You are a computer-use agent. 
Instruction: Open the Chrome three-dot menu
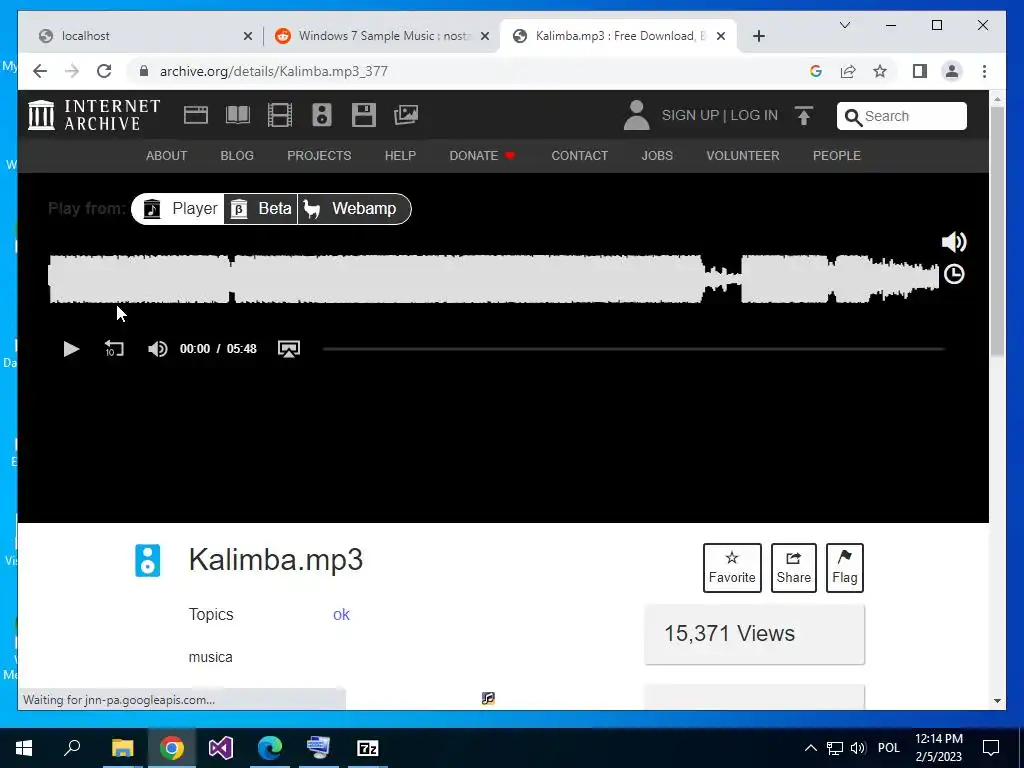point(984,71)
